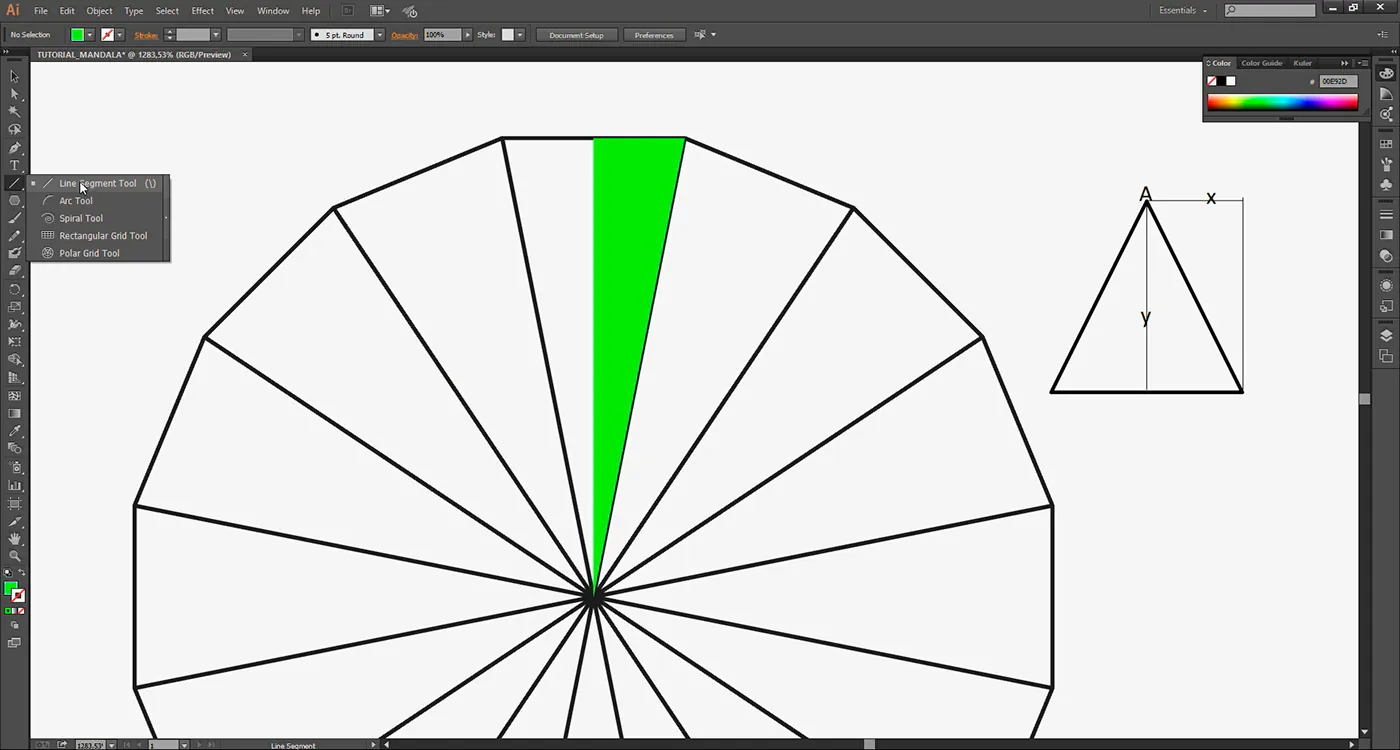
Task: Select the Pen tool in the toolbox
Action: point(14,147)
